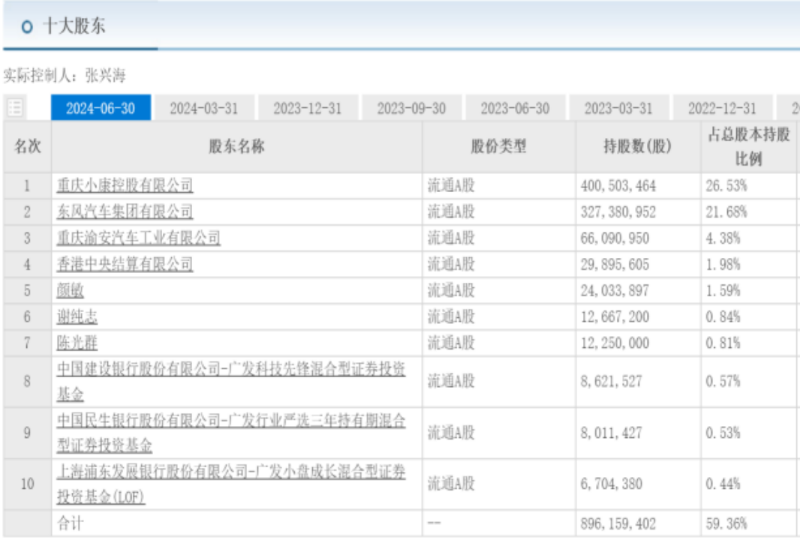Open the 2022-12-31 tab

722,108
